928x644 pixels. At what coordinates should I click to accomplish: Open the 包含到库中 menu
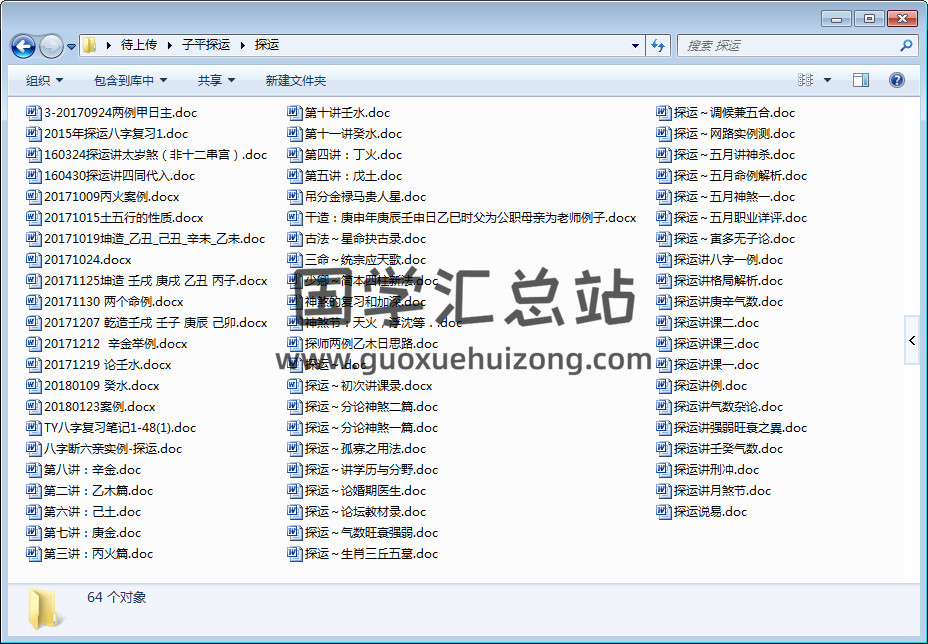coord(130,80)
